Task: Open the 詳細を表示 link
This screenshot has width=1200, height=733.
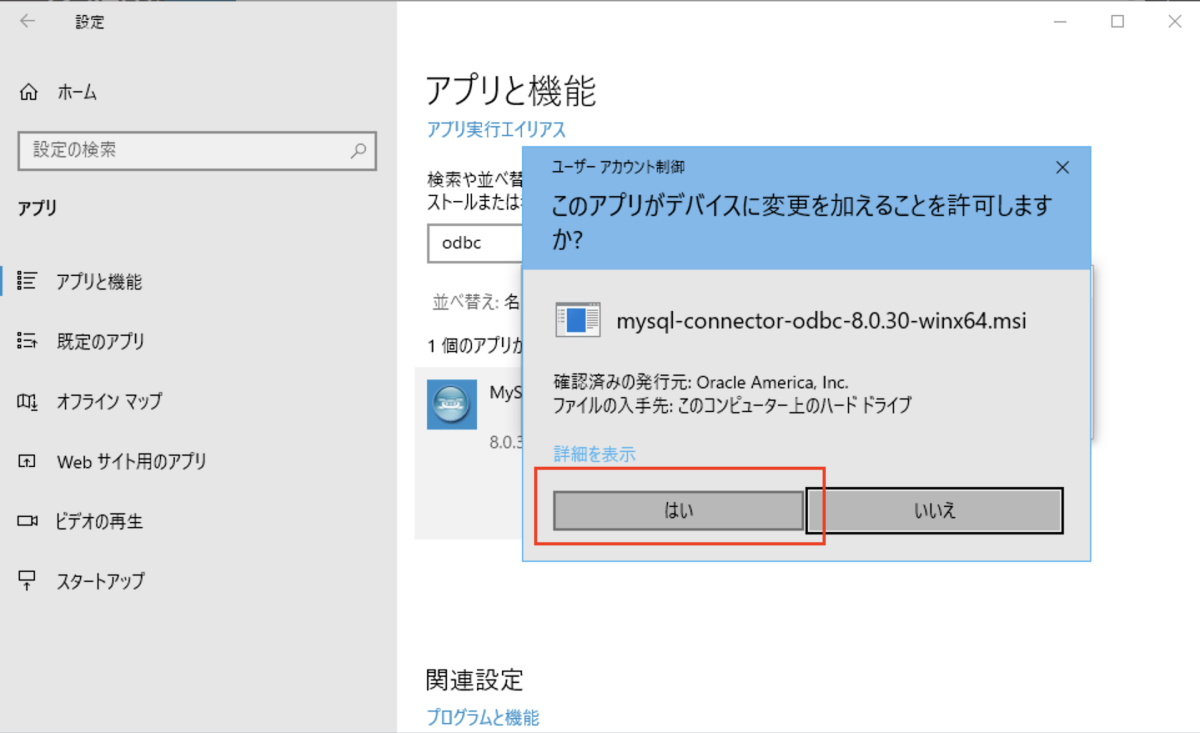Action: coord(595,454)
